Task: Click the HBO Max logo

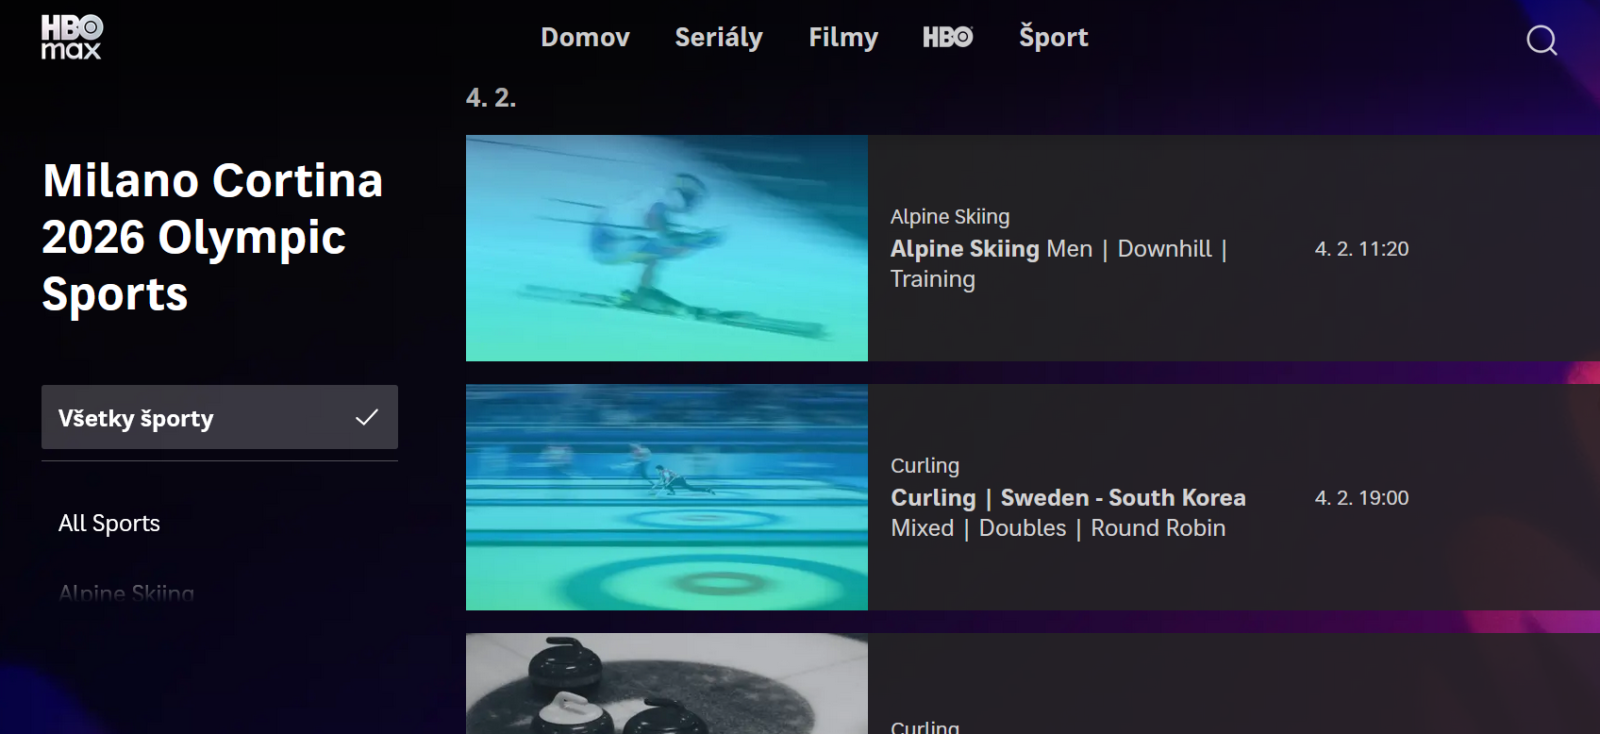Action: [x=71, y=37]
